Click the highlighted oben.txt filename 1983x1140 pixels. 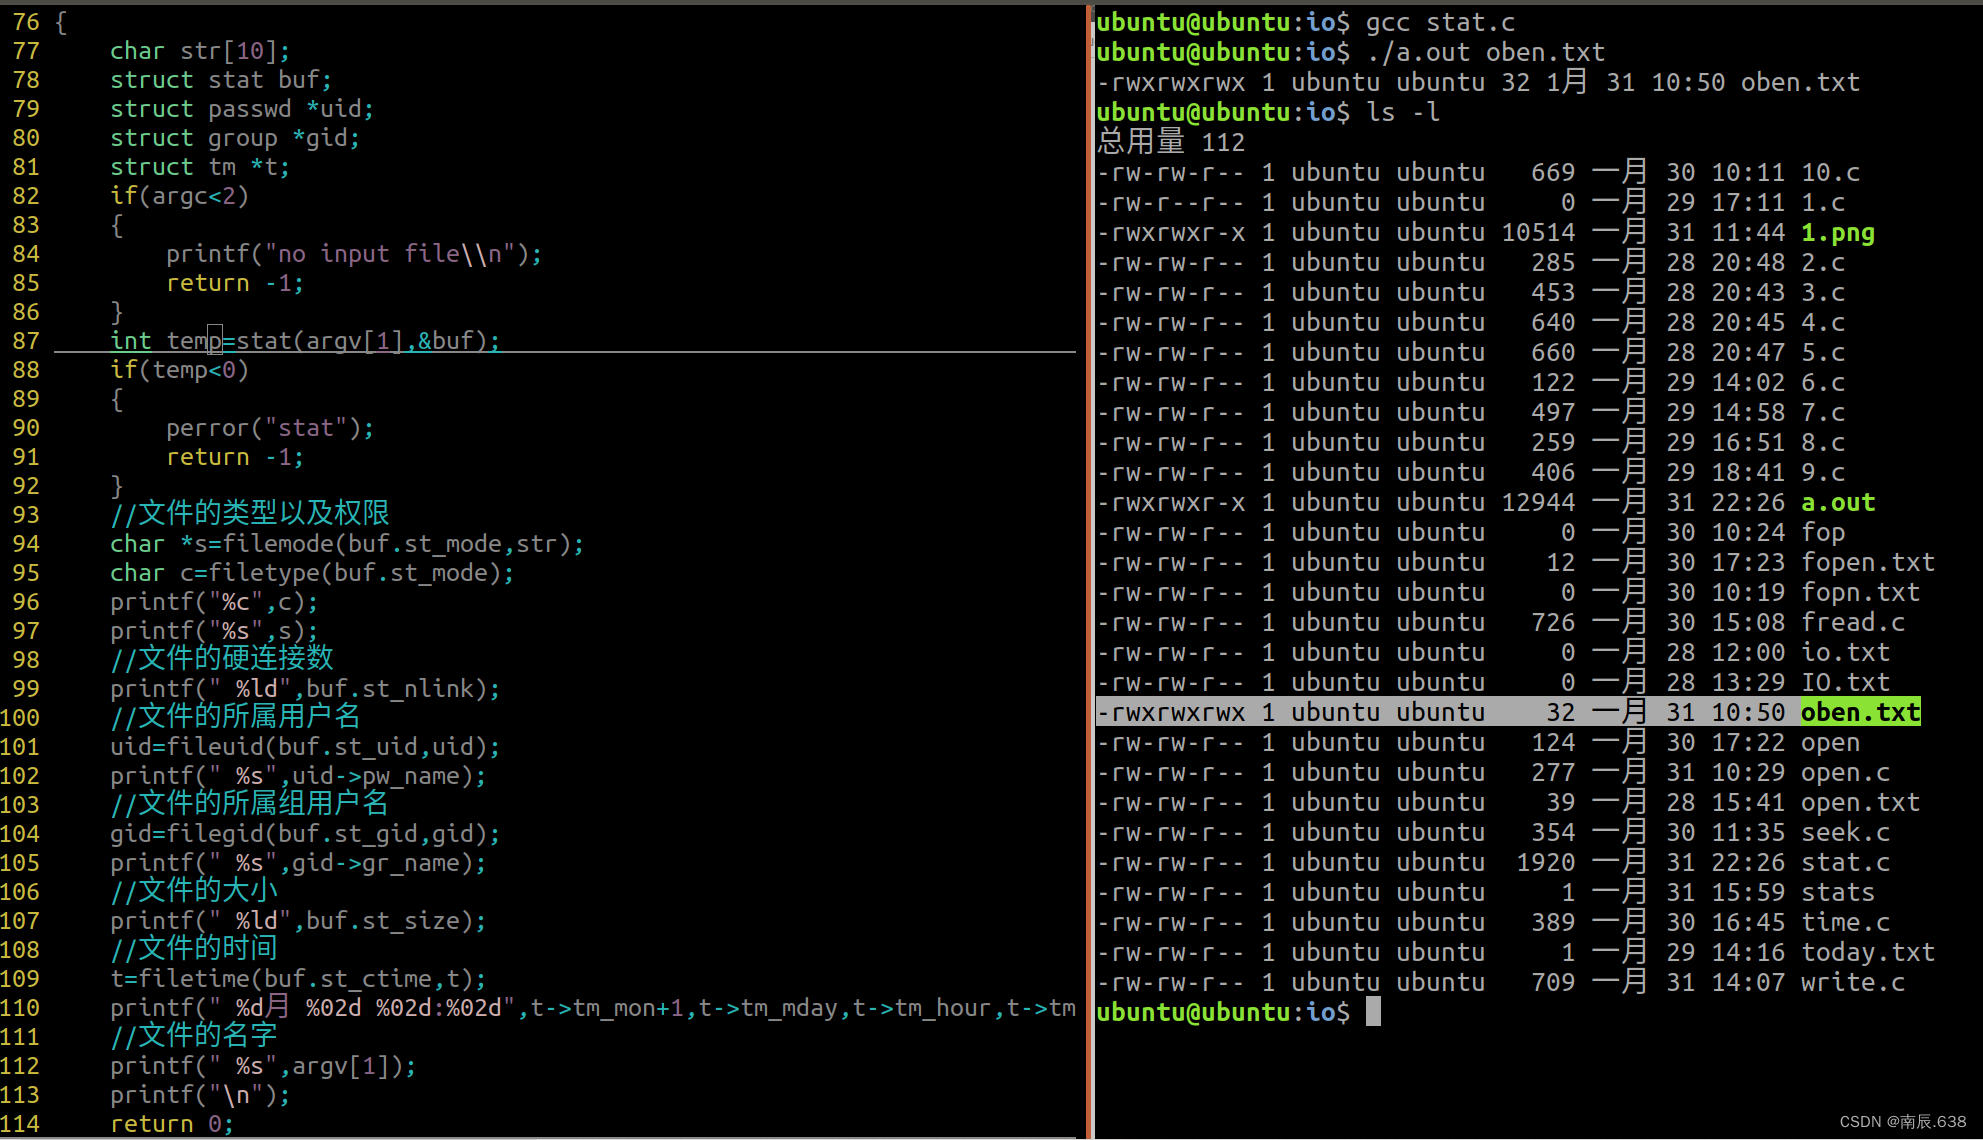pos(1860,712)
